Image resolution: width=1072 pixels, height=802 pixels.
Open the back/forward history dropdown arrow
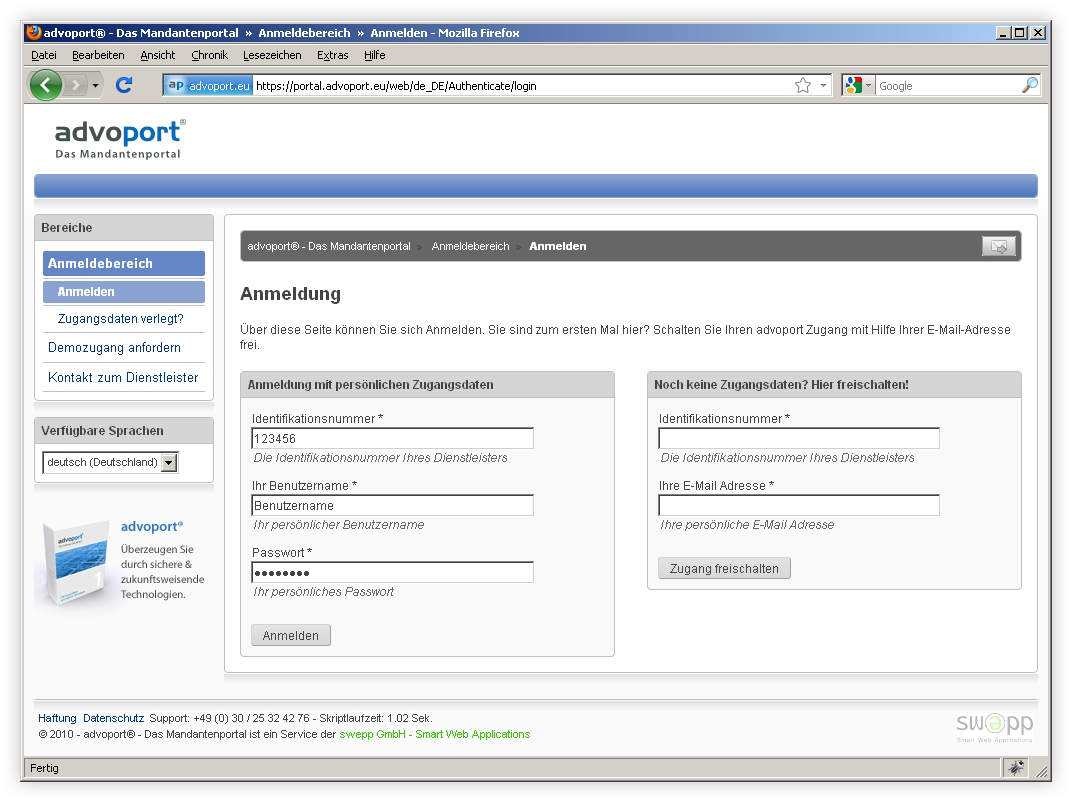tap(95, 85)
